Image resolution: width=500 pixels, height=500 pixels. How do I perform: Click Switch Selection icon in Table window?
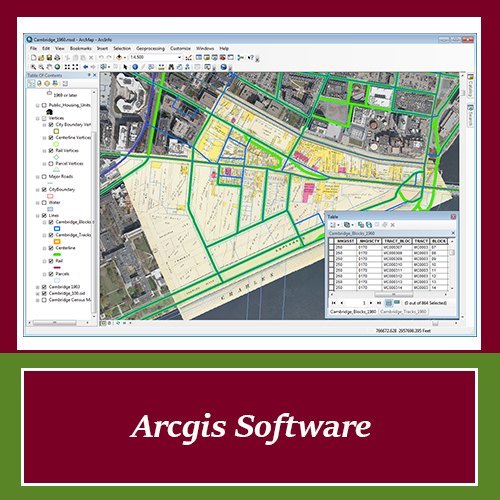(x=369, y=225)
